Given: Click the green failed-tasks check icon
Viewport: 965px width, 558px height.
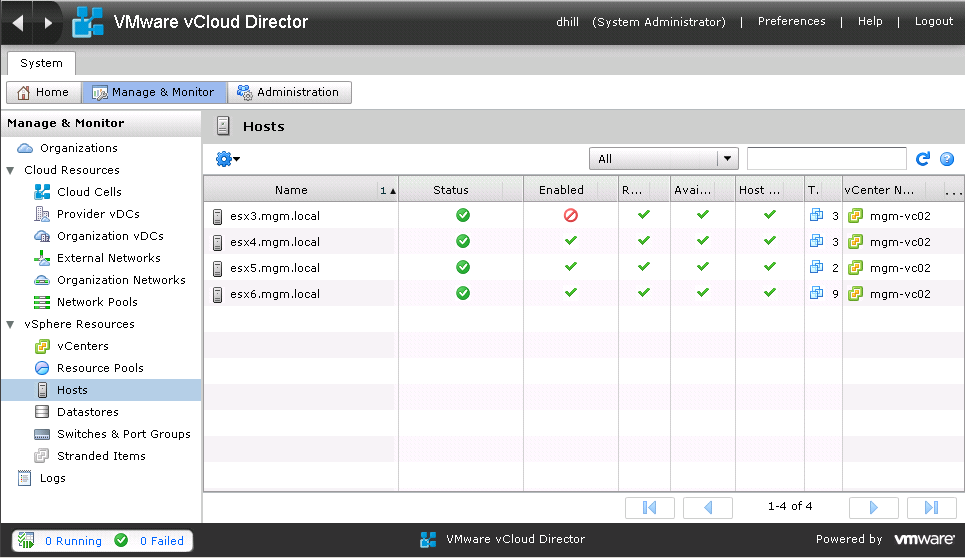Looking at the screenshot, I should 121,540.
